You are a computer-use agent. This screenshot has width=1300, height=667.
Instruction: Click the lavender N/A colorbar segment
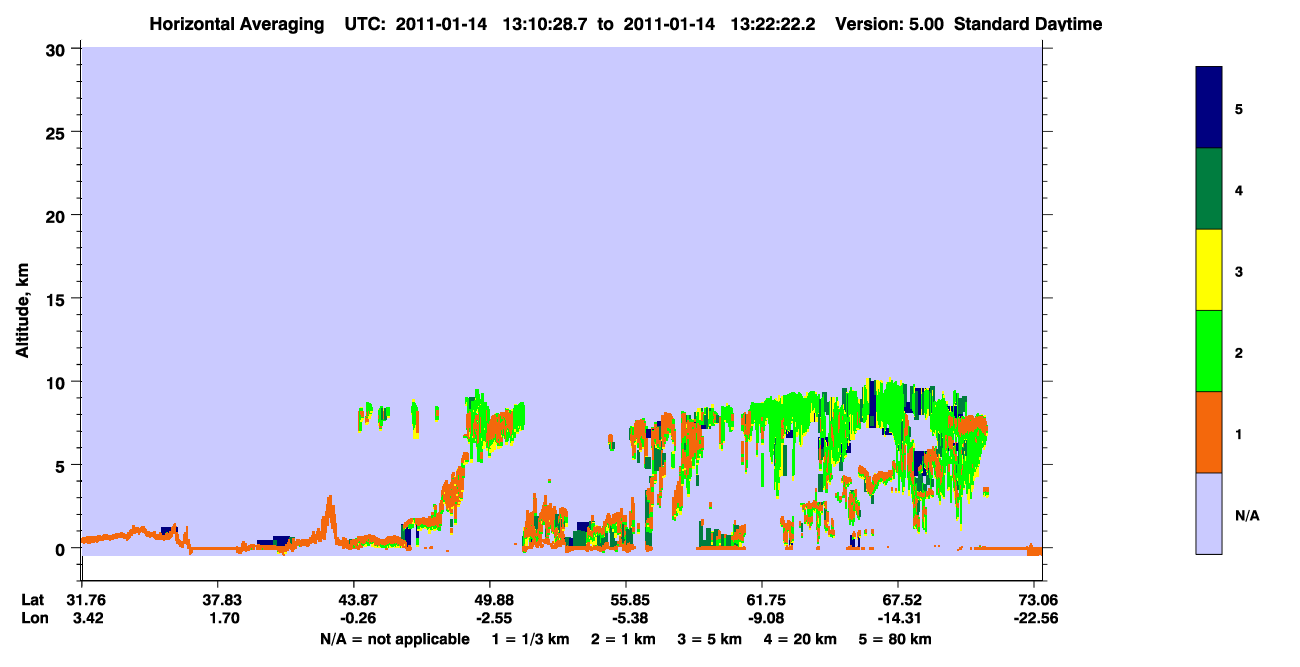tap(1209, 513)
